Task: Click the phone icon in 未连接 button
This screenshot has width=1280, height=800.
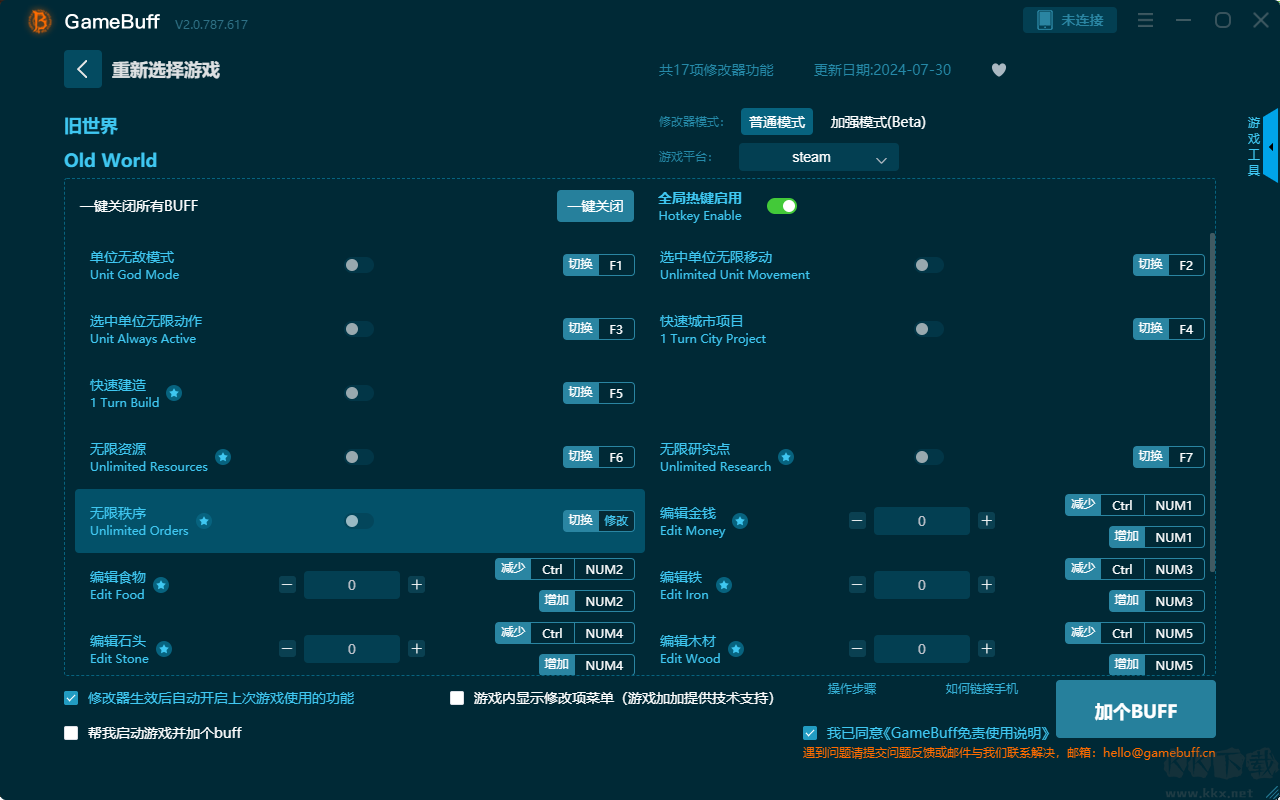Action: coord(1045,20)
